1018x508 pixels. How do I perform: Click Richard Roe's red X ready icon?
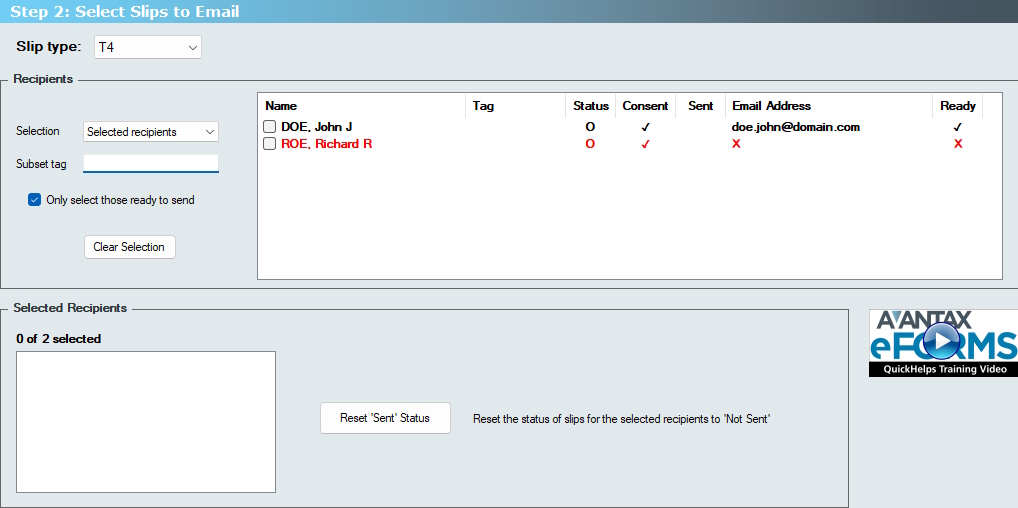(957, 144)
